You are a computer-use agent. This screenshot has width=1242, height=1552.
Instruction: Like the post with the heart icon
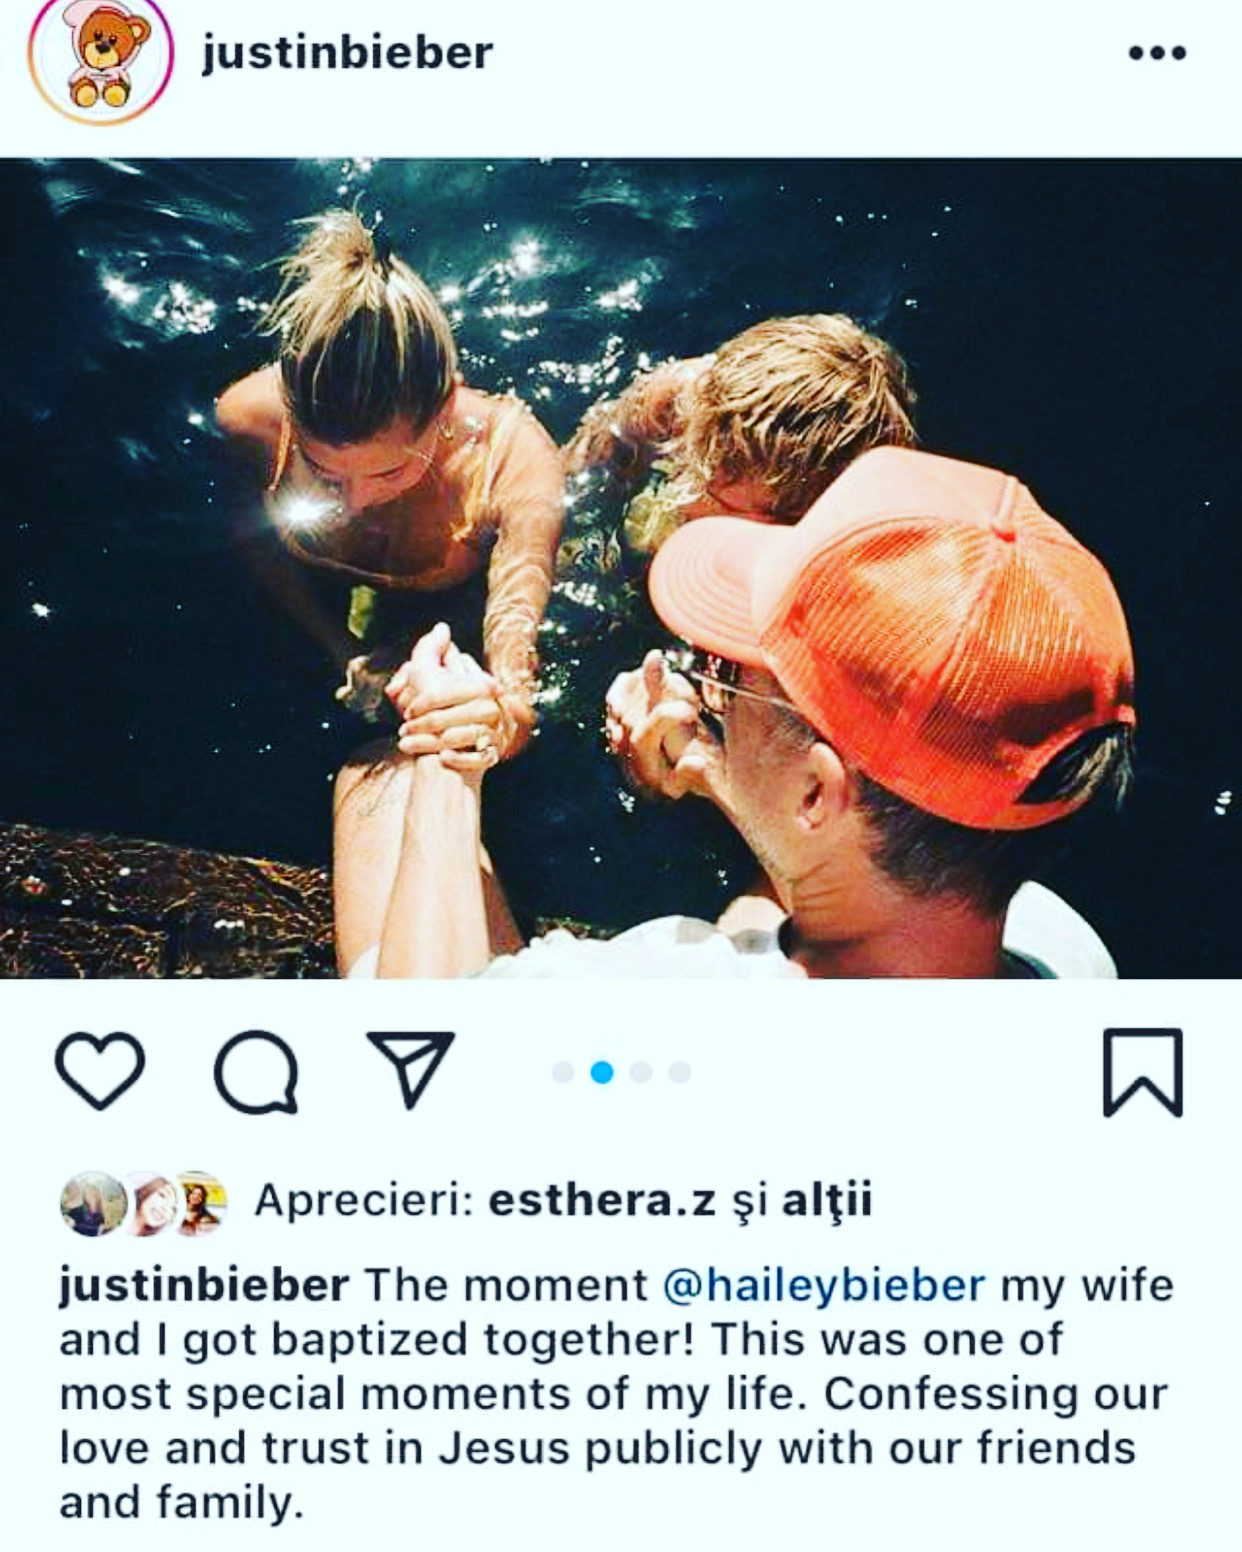pyautogui.click(x=99, y=1071)
